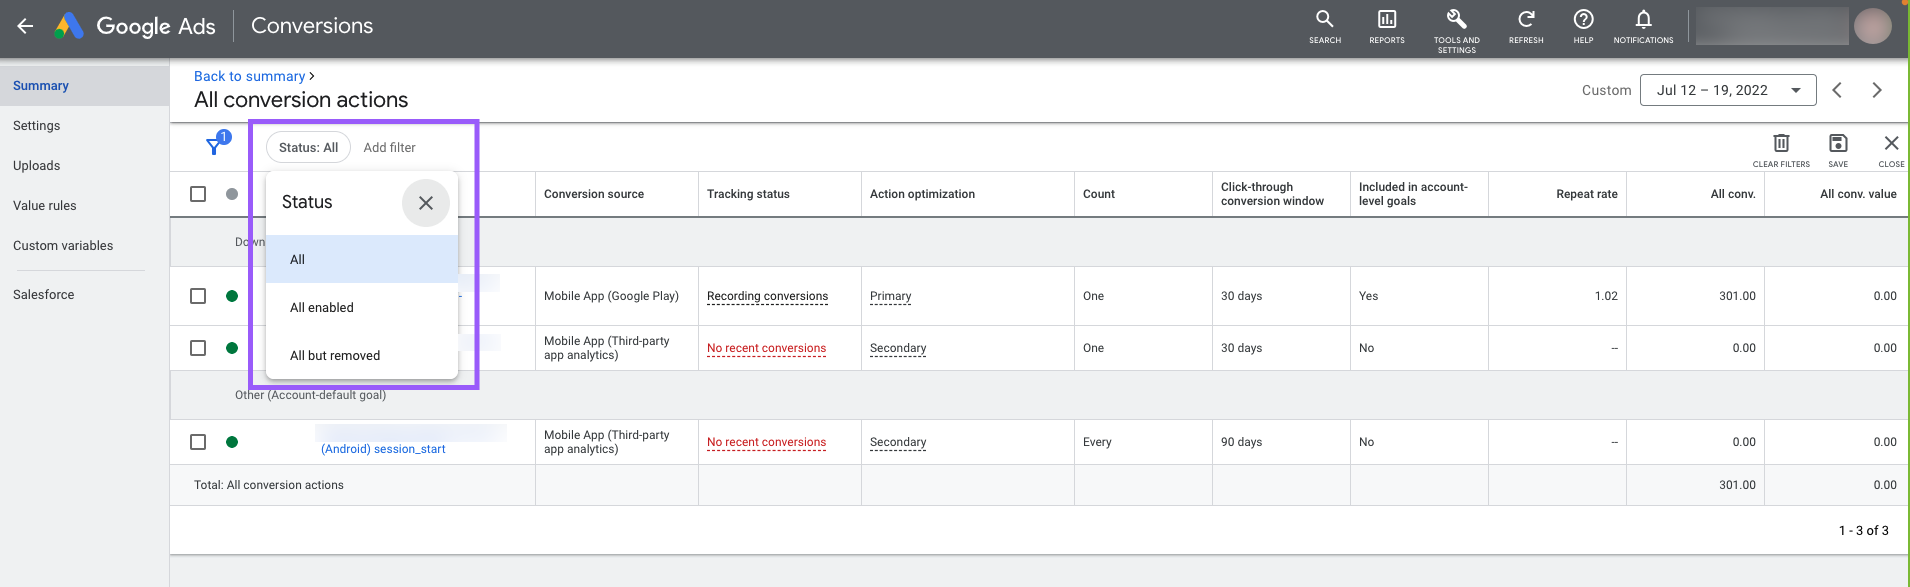Click the Refresh icon
This screenshot has width=1910, height=587.
pyautogui.click(x=1525, y=26)
